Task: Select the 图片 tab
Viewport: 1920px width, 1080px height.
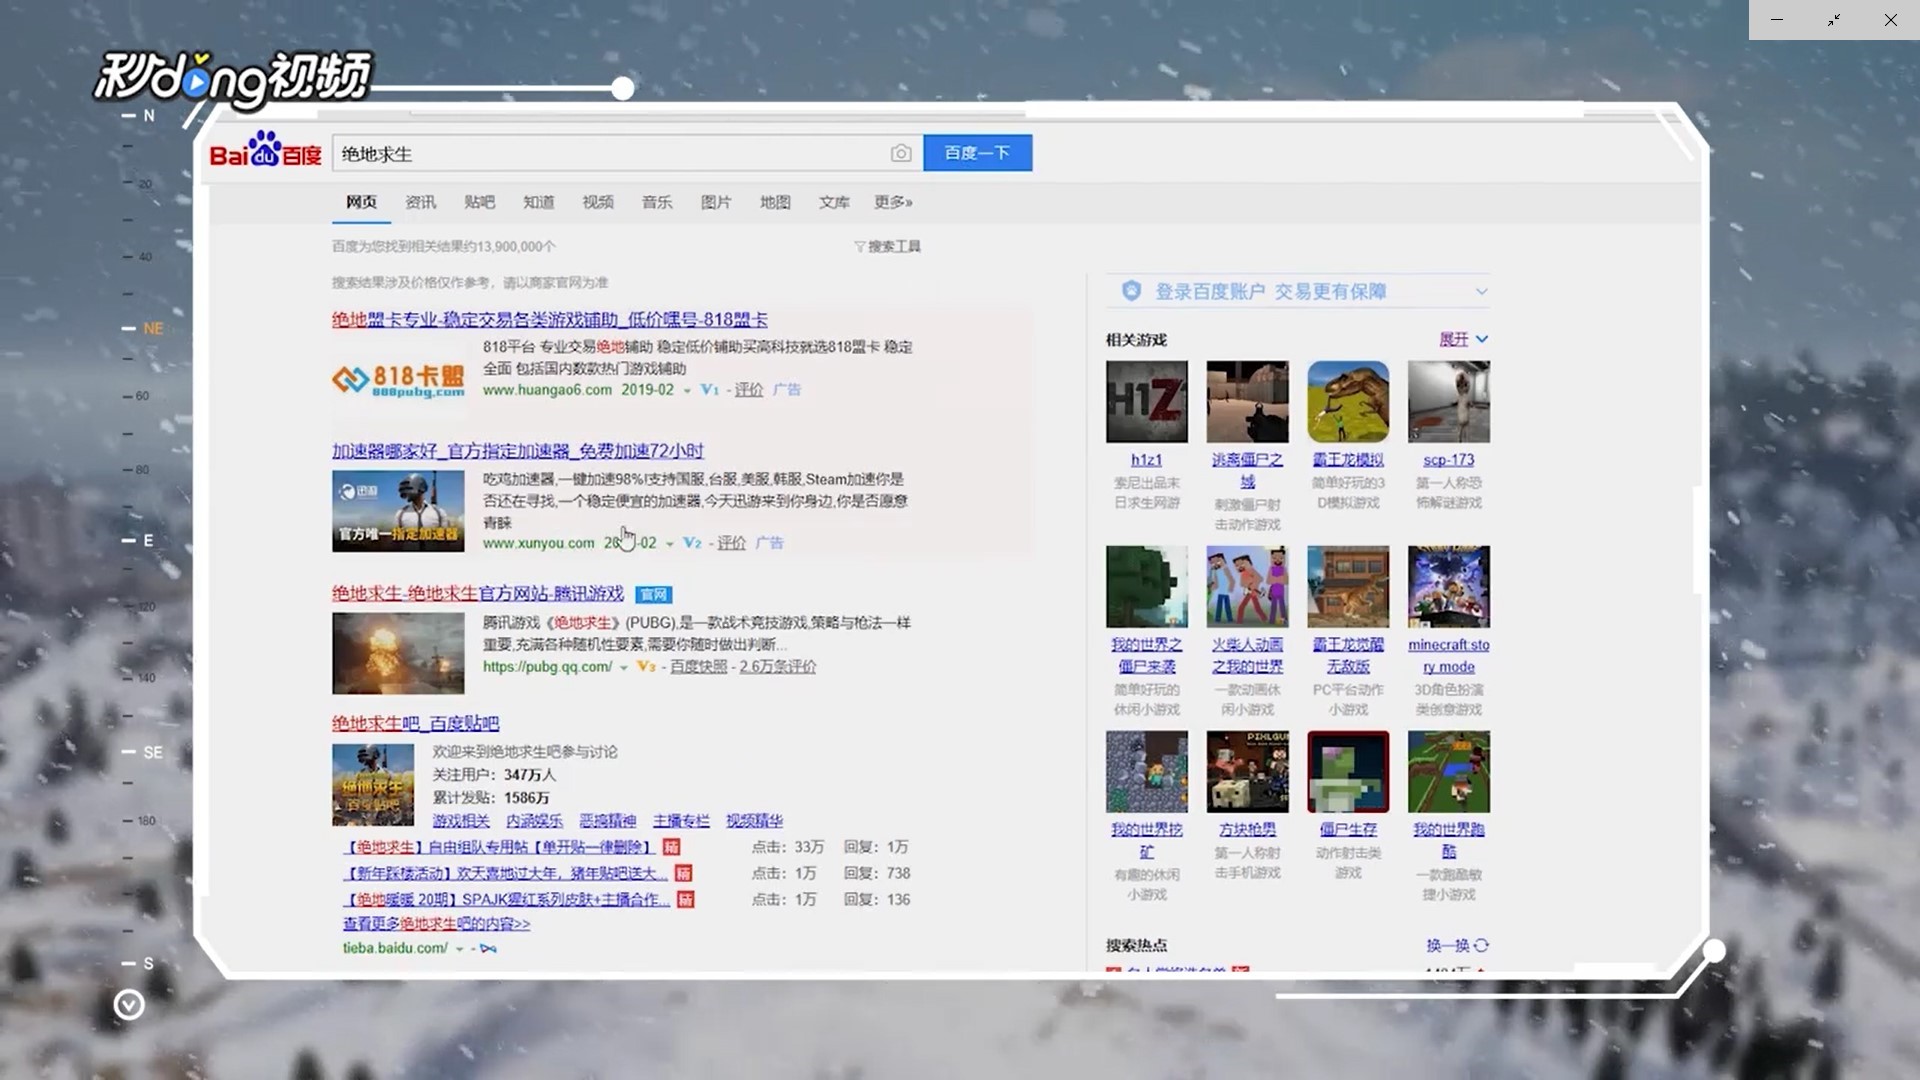Action: [x=716, y=202]
